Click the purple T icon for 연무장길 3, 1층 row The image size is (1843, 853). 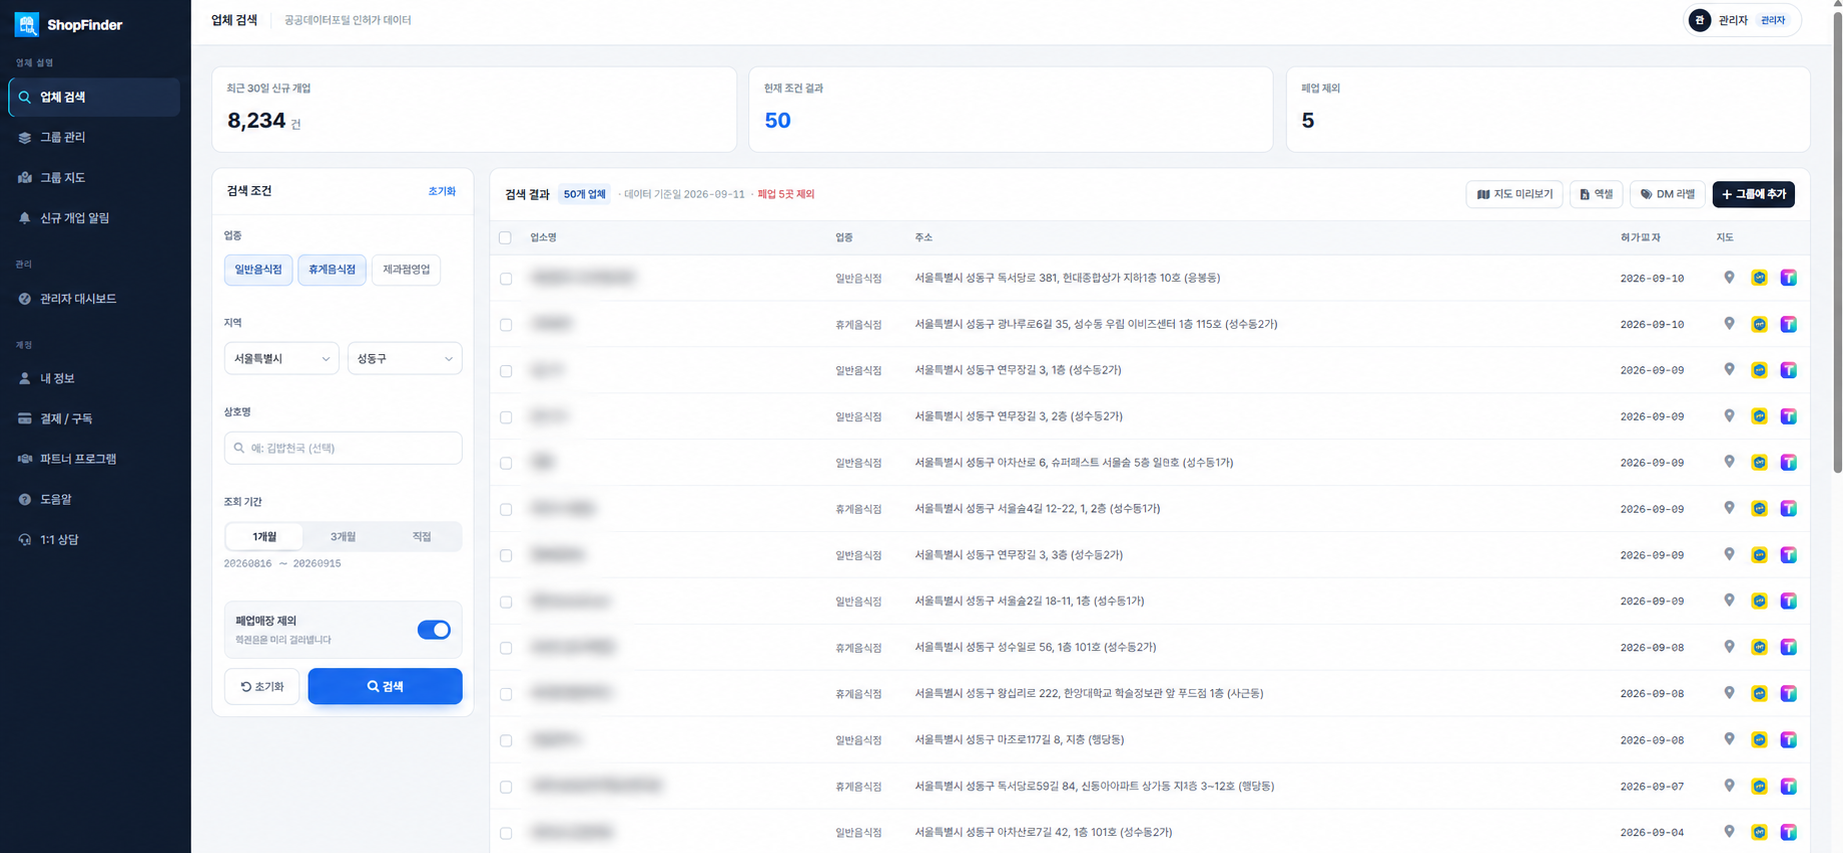[1789, 370]
